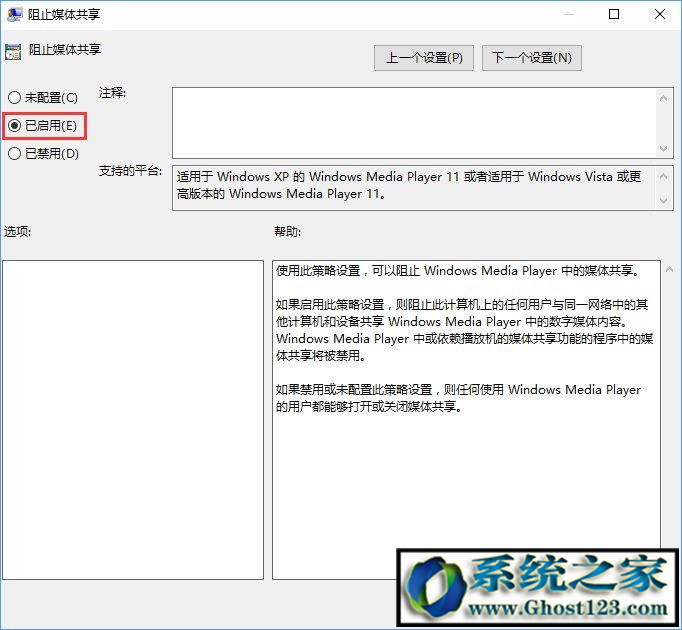The width and height of the screenshot is (682, 630).
Task: Click the help text starting 使用此策略设置
Action: pos(458,271)
